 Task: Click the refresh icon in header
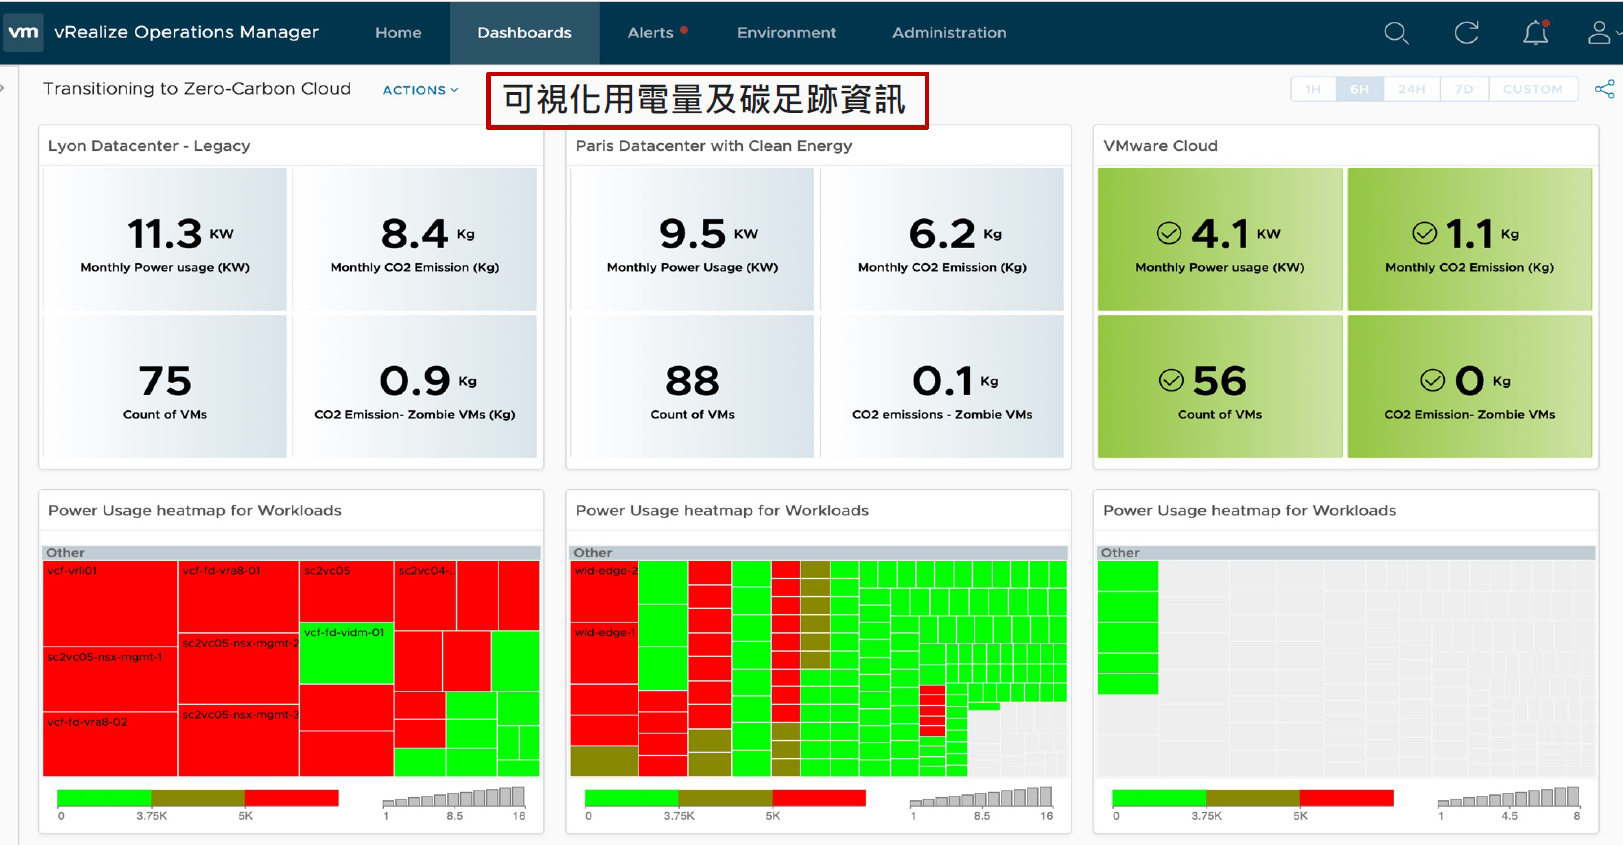click(1466, 33)
